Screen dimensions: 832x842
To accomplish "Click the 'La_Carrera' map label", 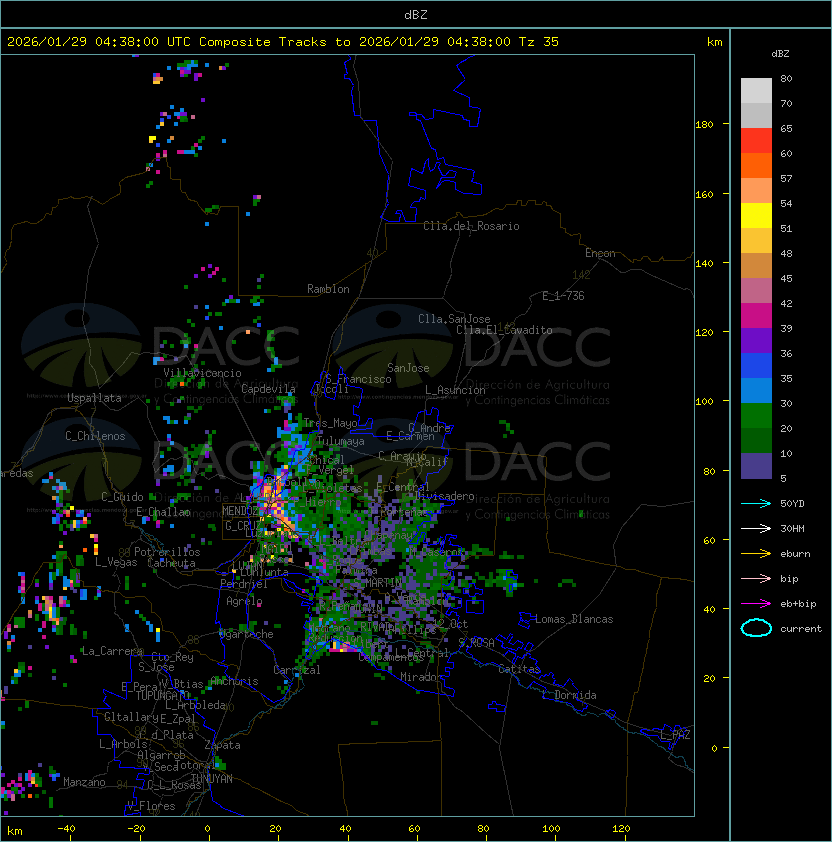I will 112,651.
